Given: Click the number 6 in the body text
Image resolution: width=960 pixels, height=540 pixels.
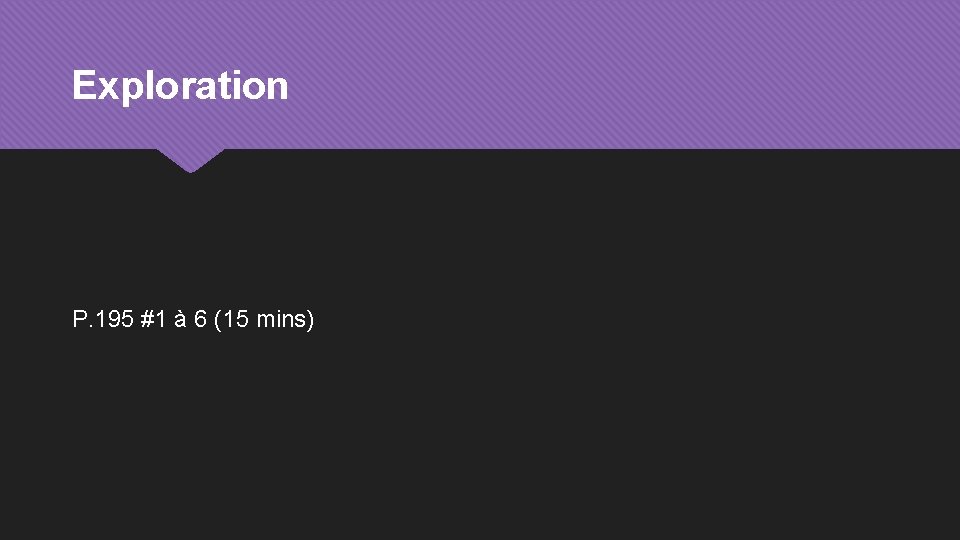Looking at the screenshot, I should click(200, 320).
